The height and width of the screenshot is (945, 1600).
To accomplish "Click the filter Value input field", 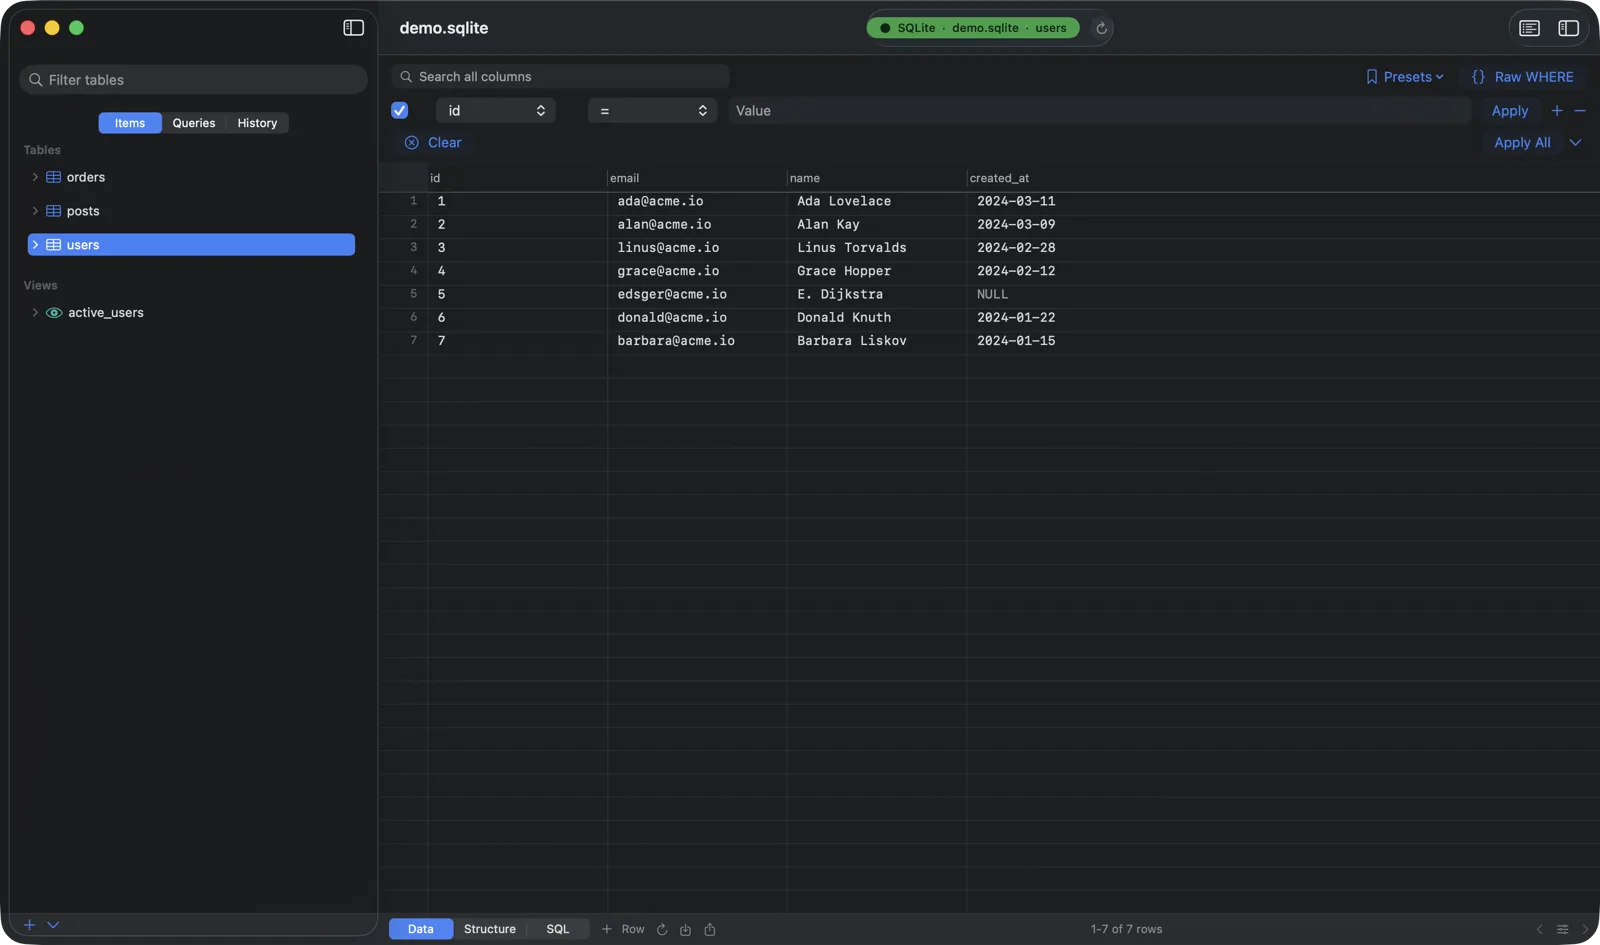I will pyautogui.click(x=1099, y=111).
